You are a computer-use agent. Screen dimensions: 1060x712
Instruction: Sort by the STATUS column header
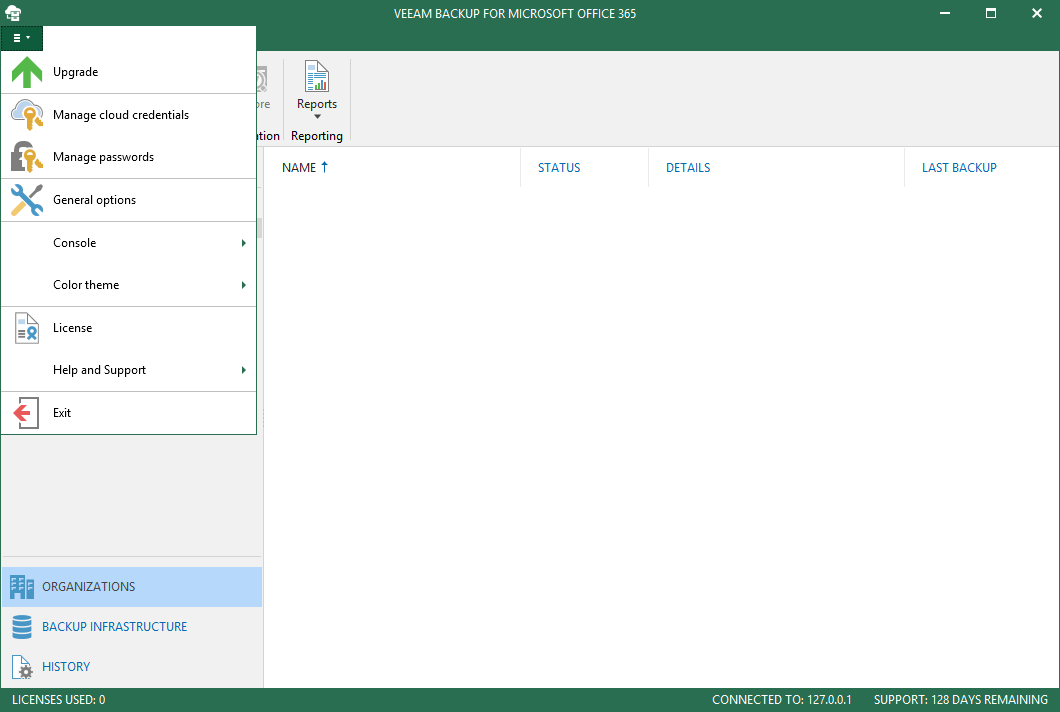(x=584, y=168)
